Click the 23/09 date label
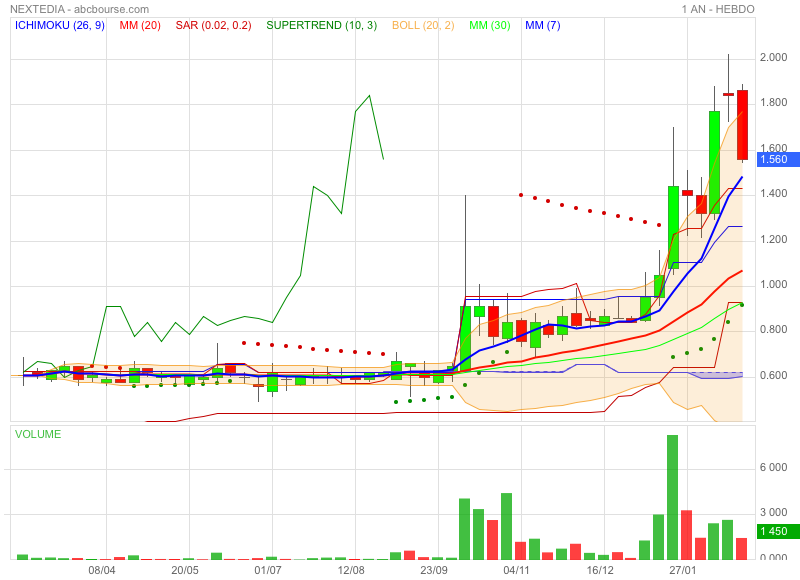 [434, 570]
